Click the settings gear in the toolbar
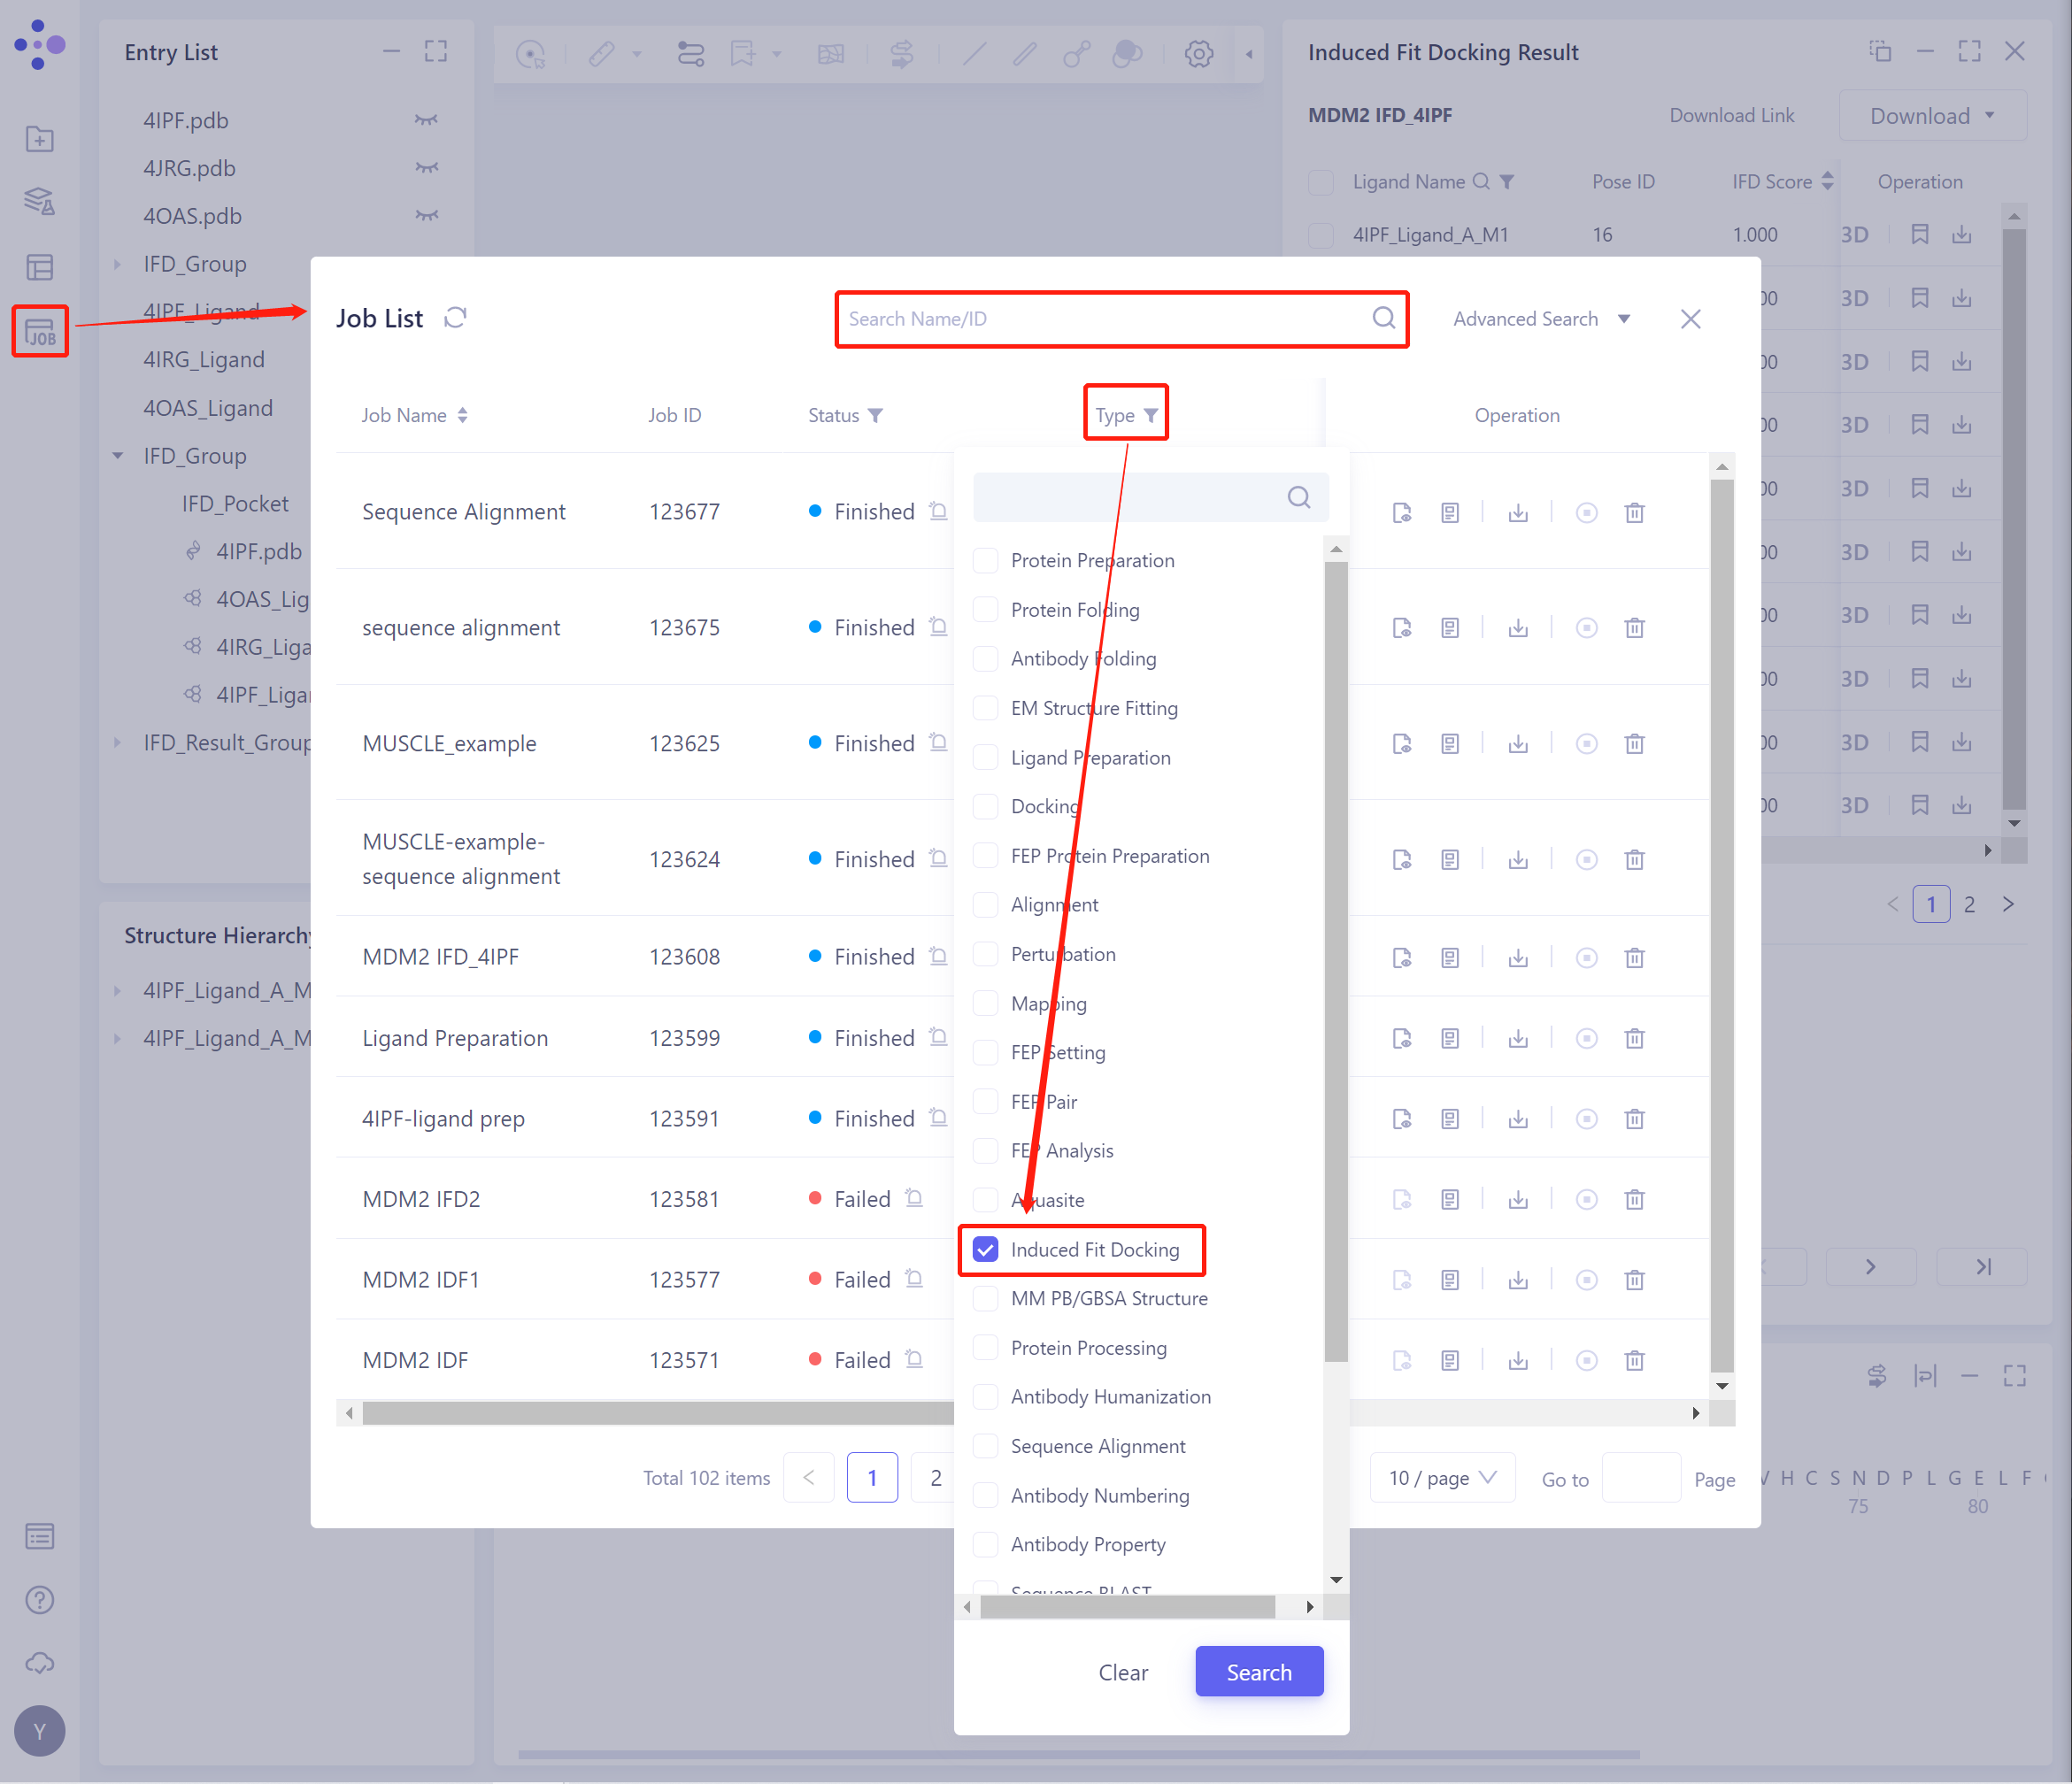The image size is (2072, 1784). click(1198, 54)
